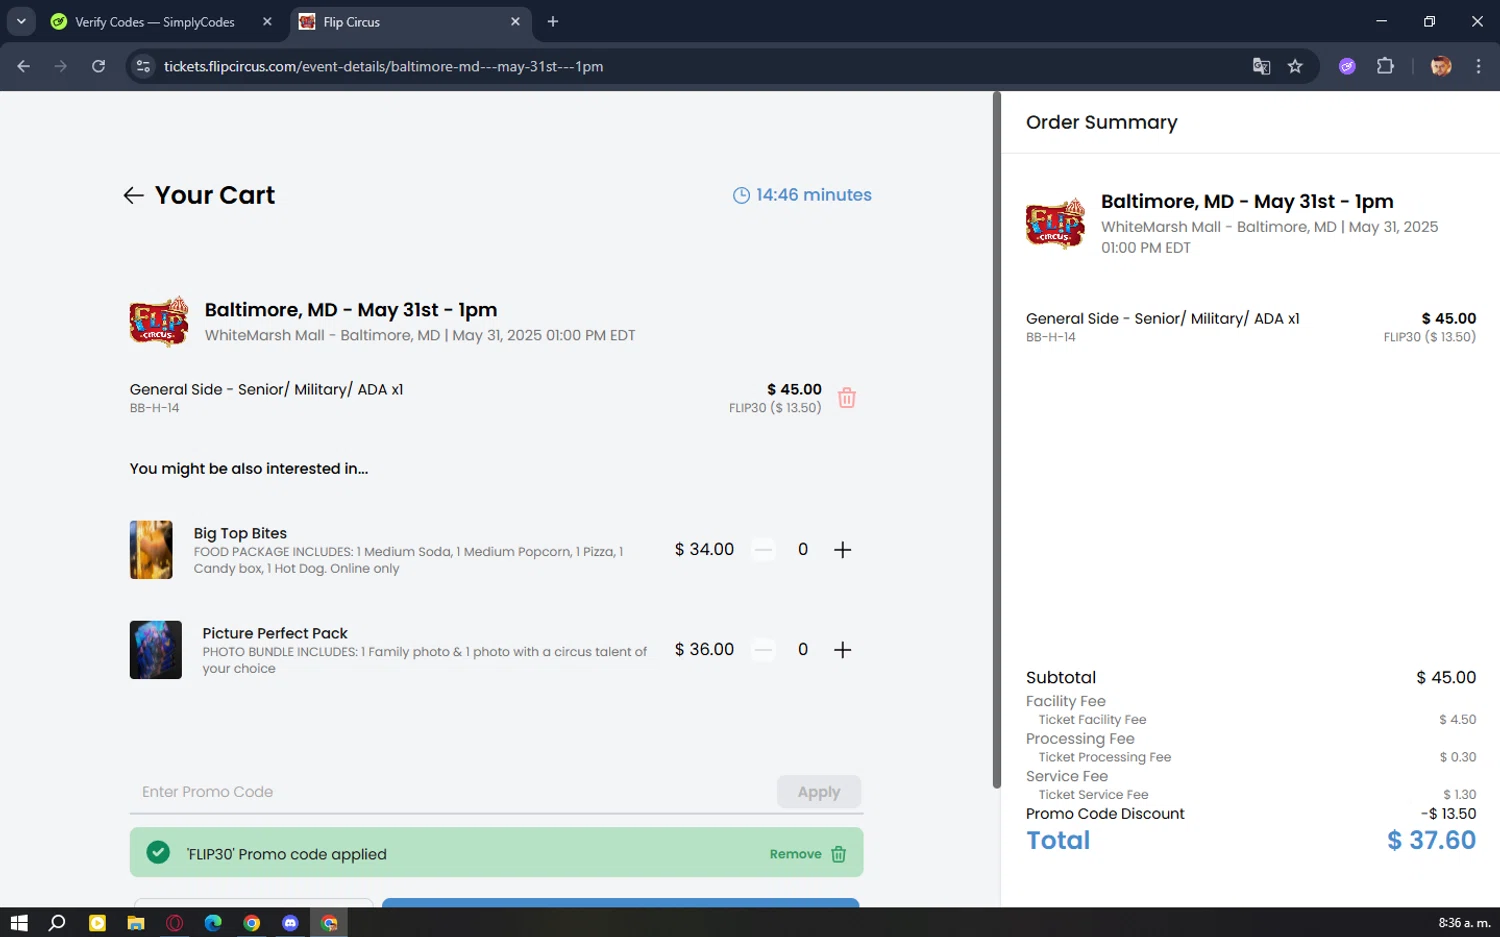This screenshot has width=1500, height=937.
Task: Close the Verify Codes SimplyCodes tab
Action: [x=267, y=22]
